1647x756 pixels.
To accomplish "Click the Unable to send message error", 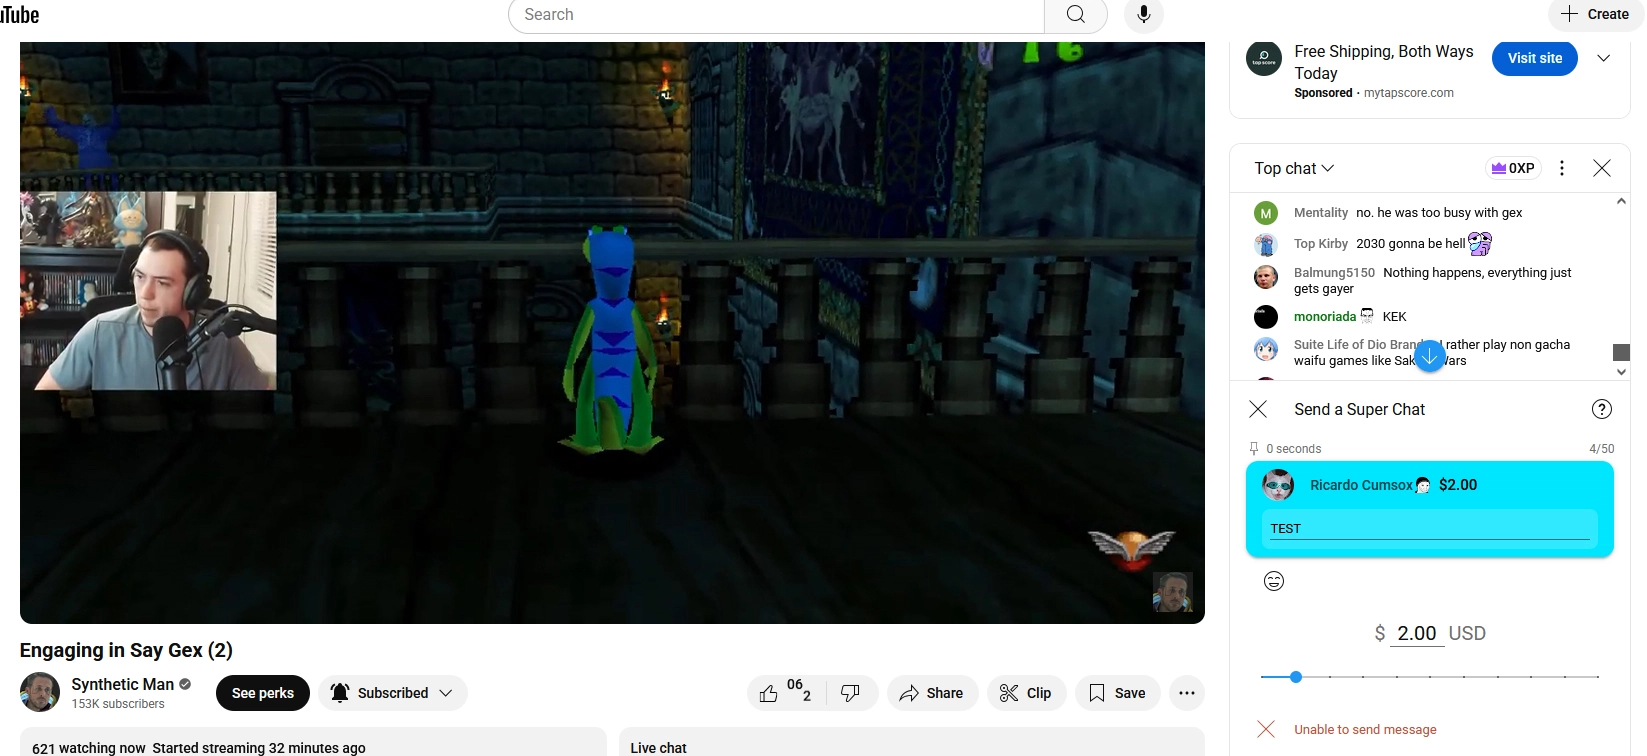I will pyautogui.click(x=1365, y=730).
